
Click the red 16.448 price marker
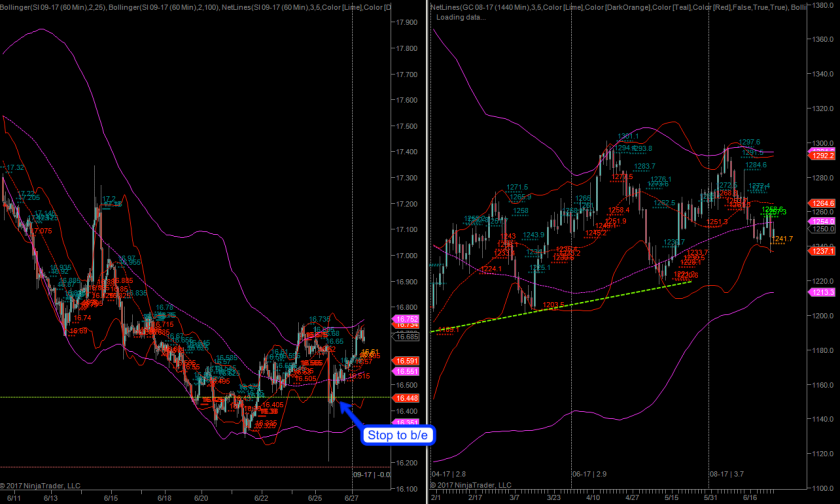point(406,398)
